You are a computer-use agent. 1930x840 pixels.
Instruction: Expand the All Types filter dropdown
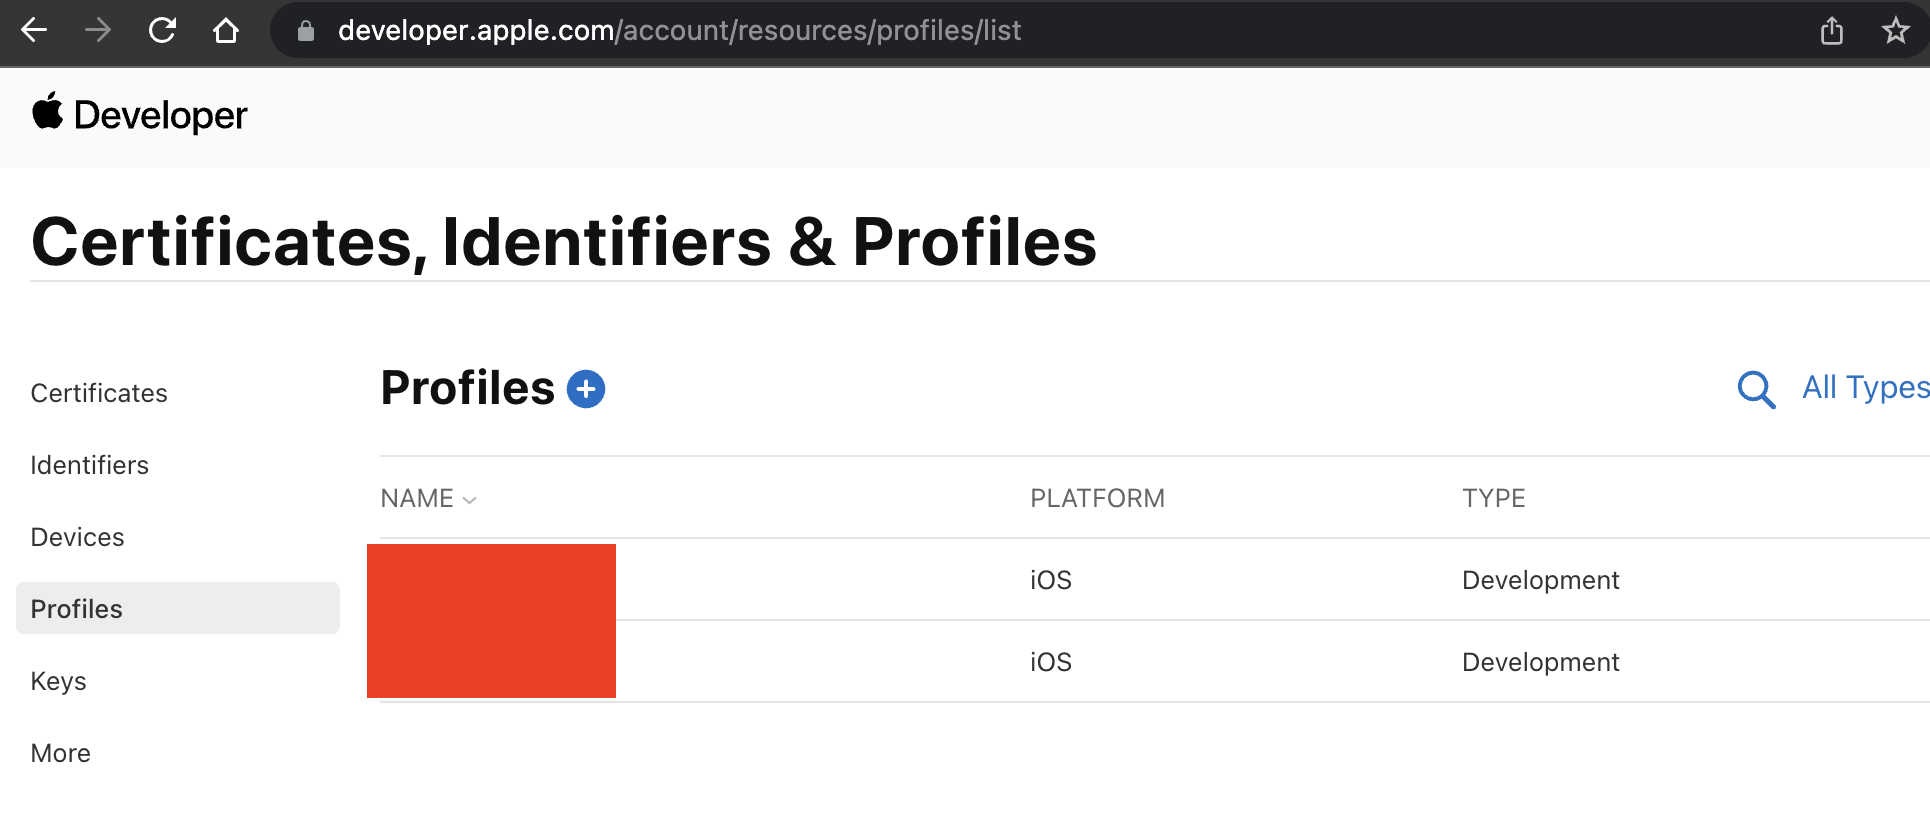pyautogui.click(x=1865, y=387)
